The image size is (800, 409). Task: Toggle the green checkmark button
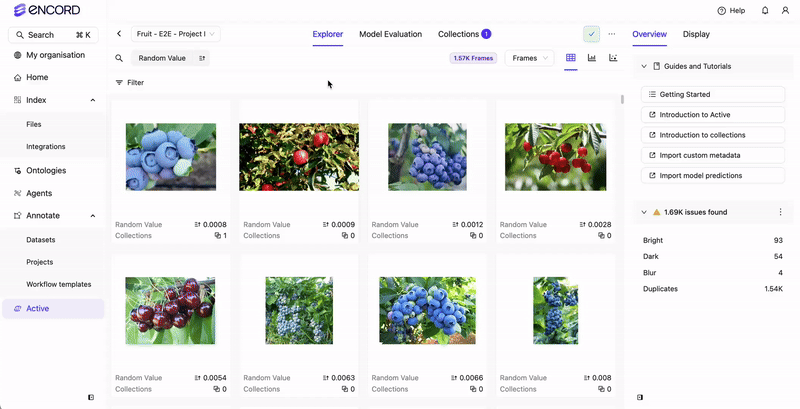tap(591, 34)
